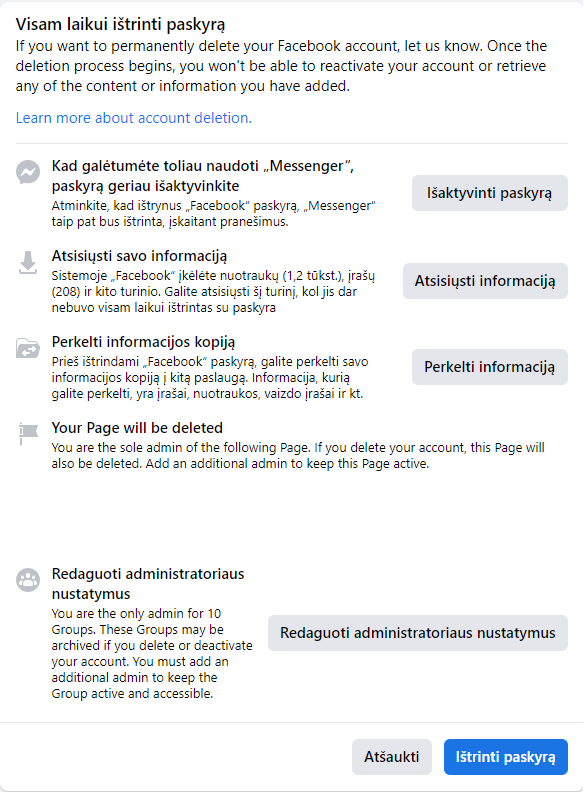Click the Redaguoti administratoriaus nustatymus heading text

[148, 584]
